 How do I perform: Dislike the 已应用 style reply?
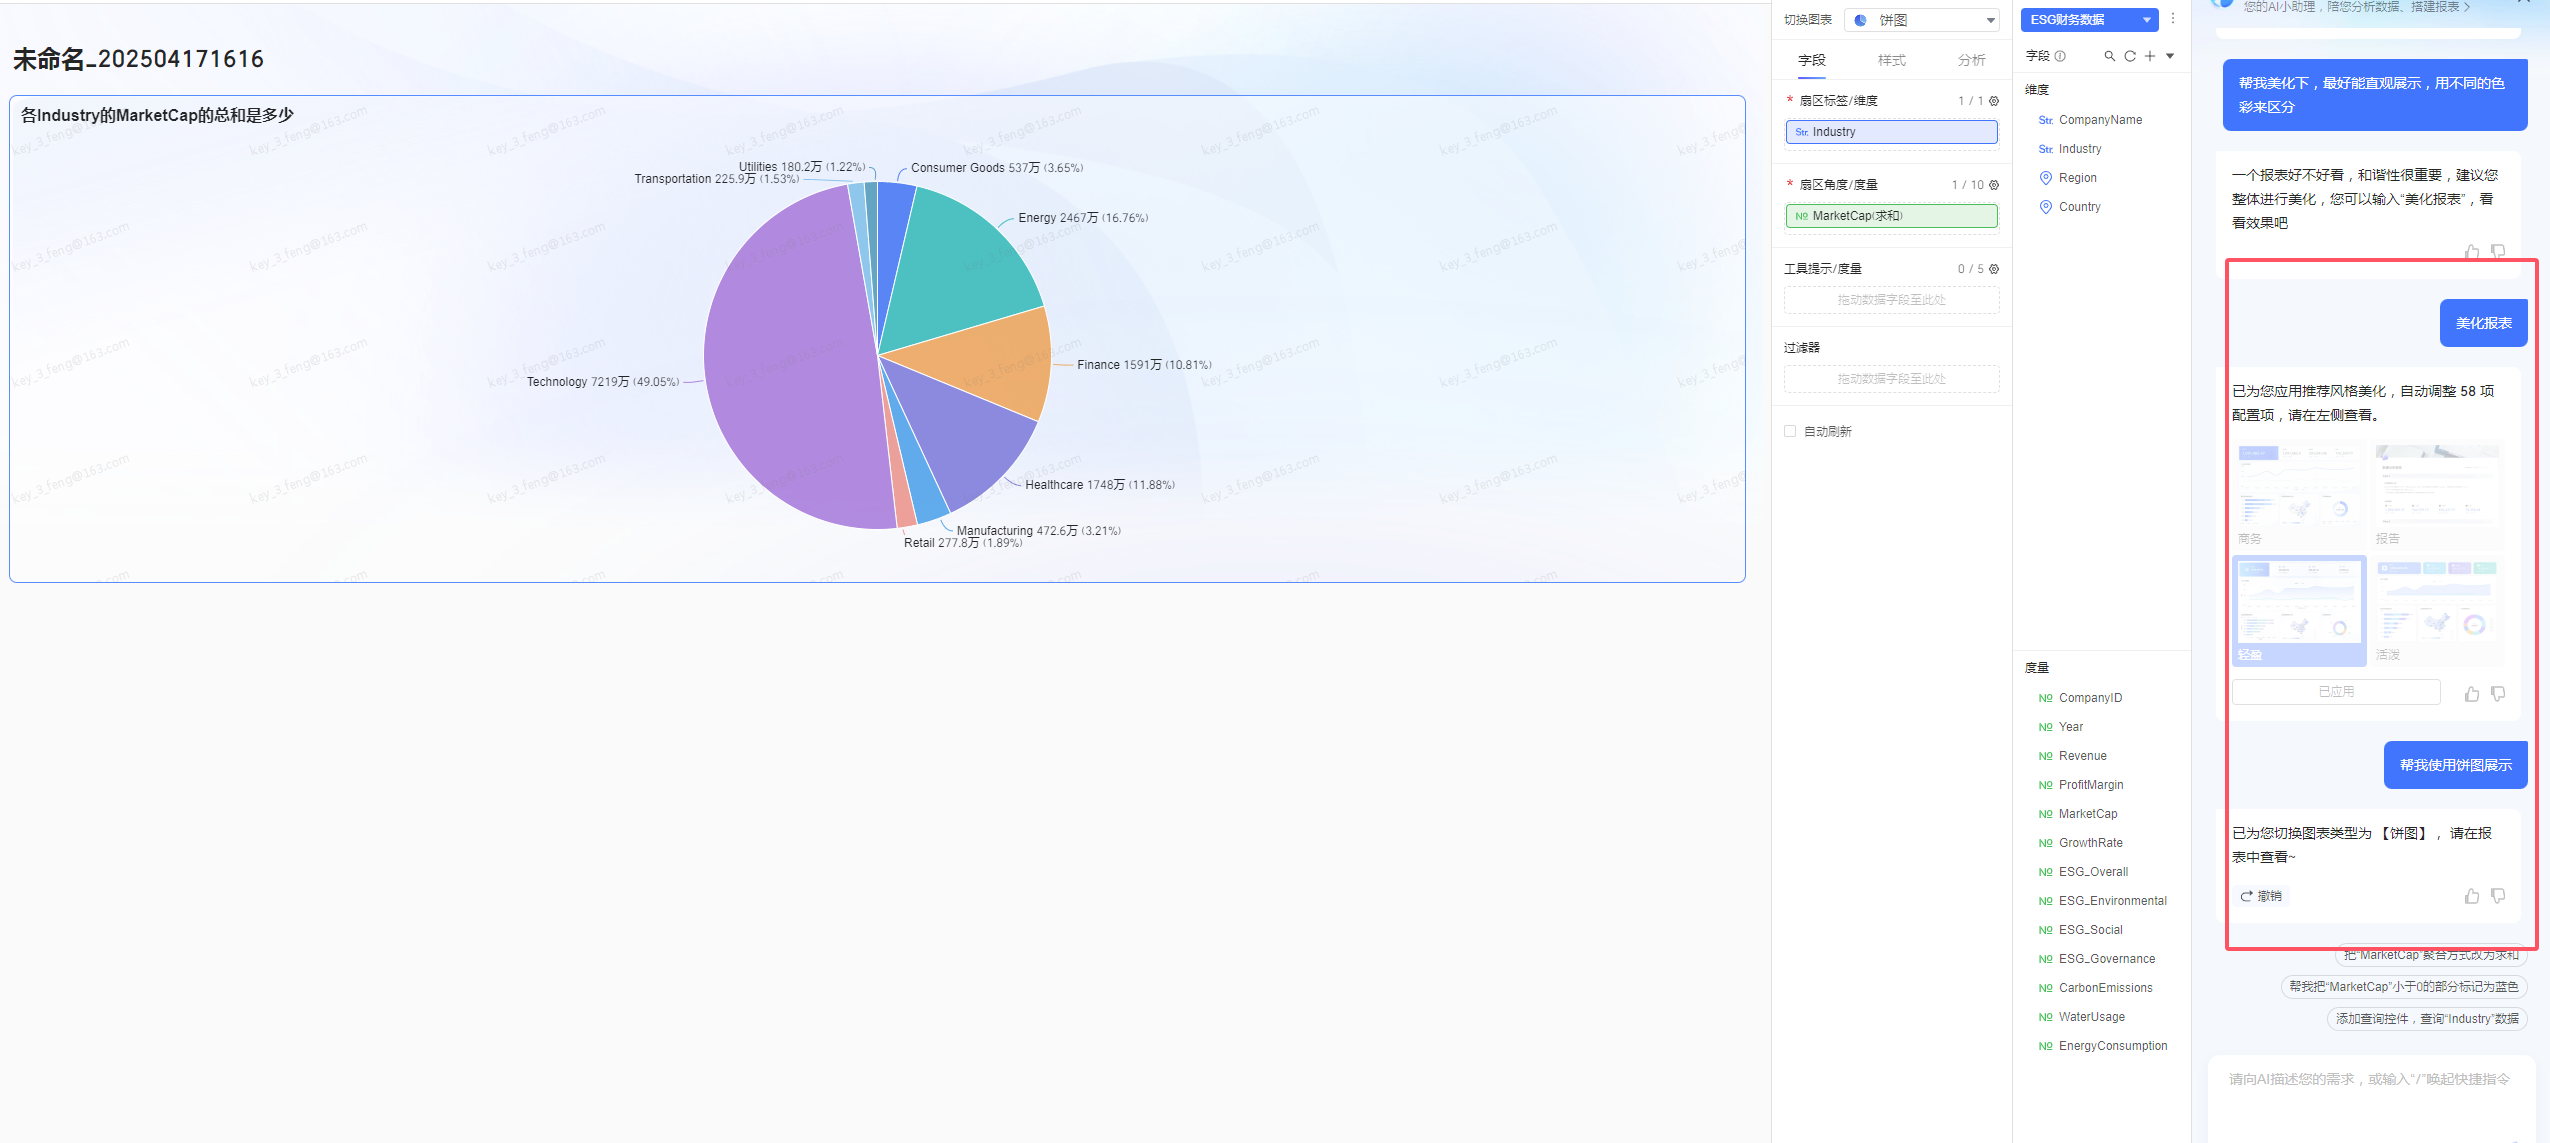[2498, 693]
